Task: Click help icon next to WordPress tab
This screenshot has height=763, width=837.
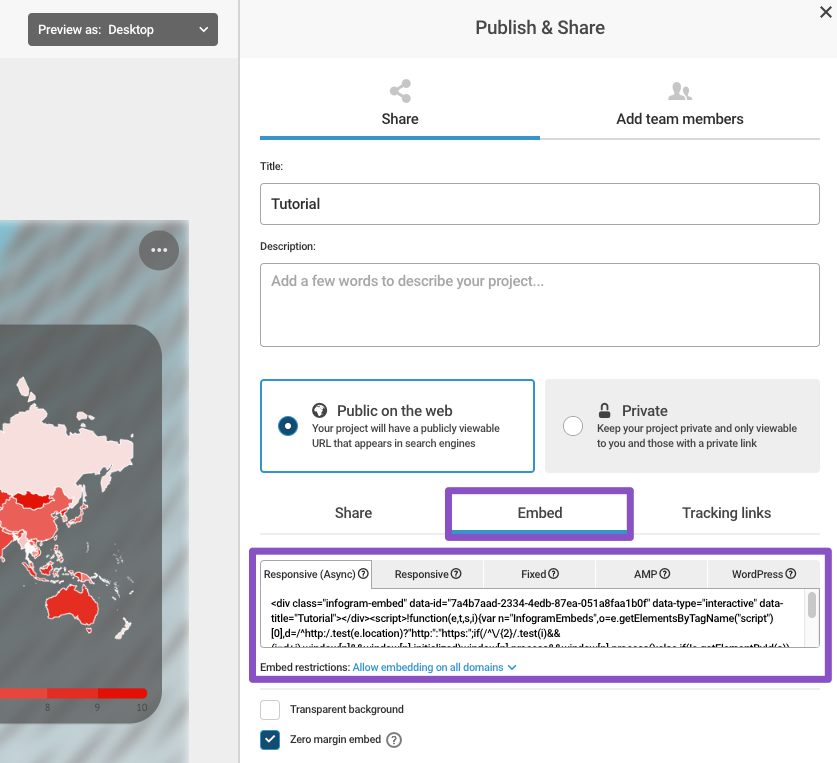Action: [x=791, y=574]
